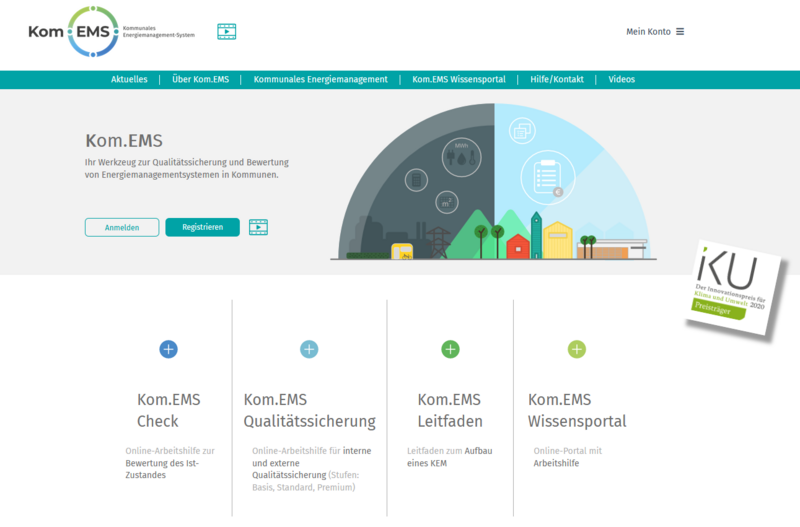Open Hilfe/Kontakt in navigation
Viewport: 800px width, 527px height.
557,80
